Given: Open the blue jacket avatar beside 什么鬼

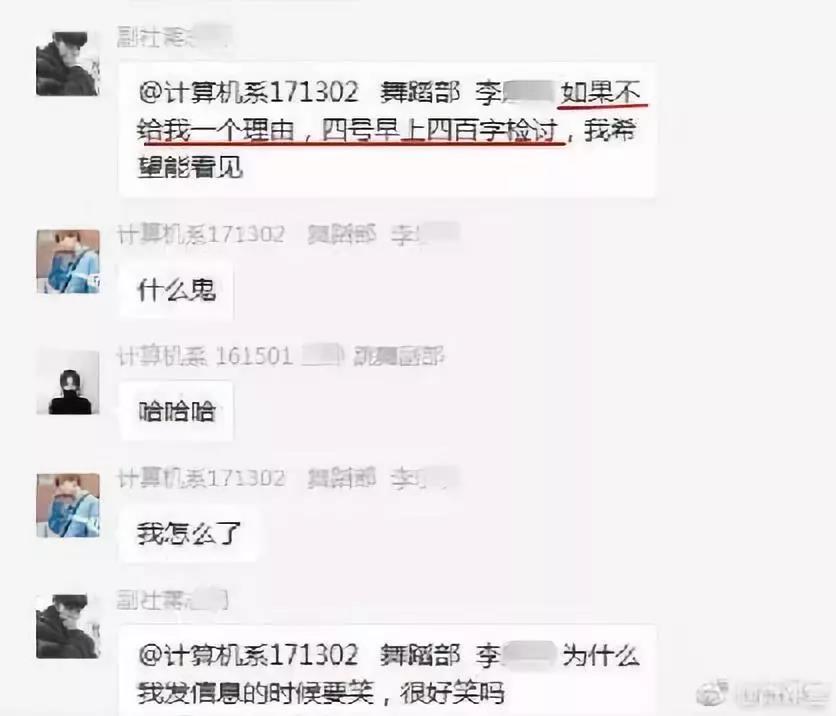Looking at the screenshot, I should (68, 261).
